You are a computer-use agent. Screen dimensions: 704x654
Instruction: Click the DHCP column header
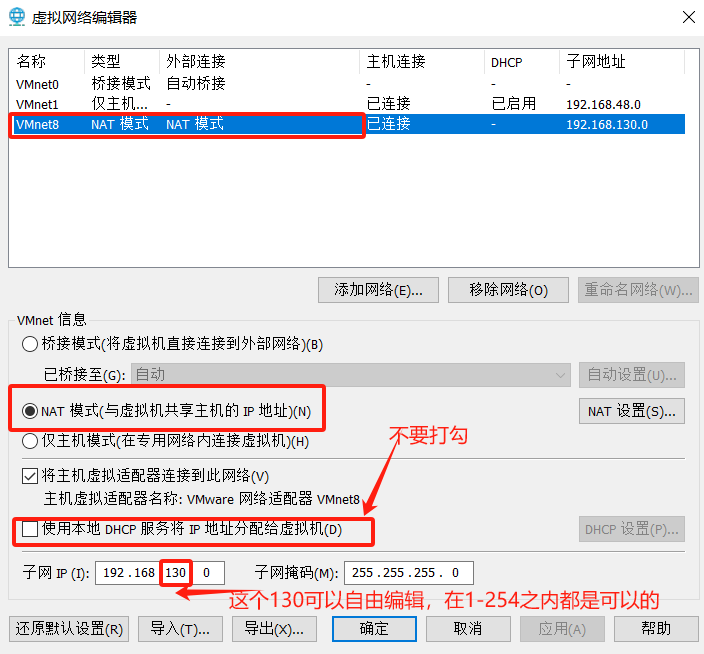point(522,61)
